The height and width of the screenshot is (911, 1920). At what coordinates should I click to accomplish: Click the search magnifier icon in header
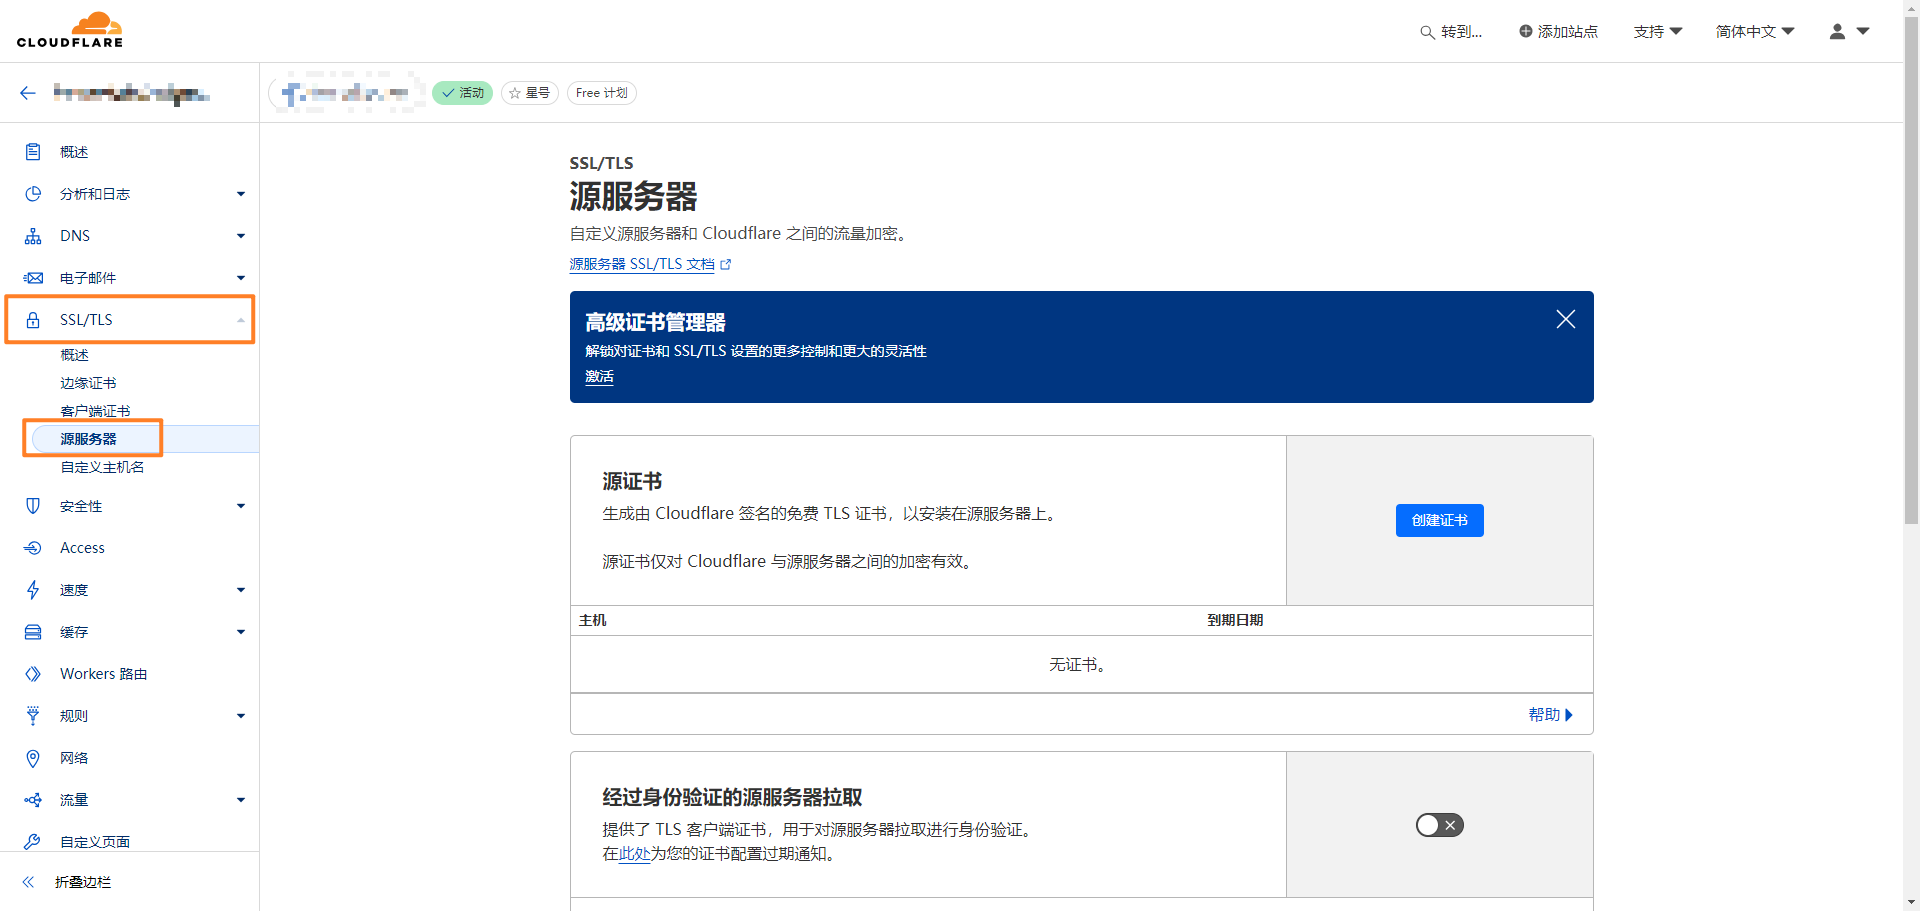(1427, 32)
